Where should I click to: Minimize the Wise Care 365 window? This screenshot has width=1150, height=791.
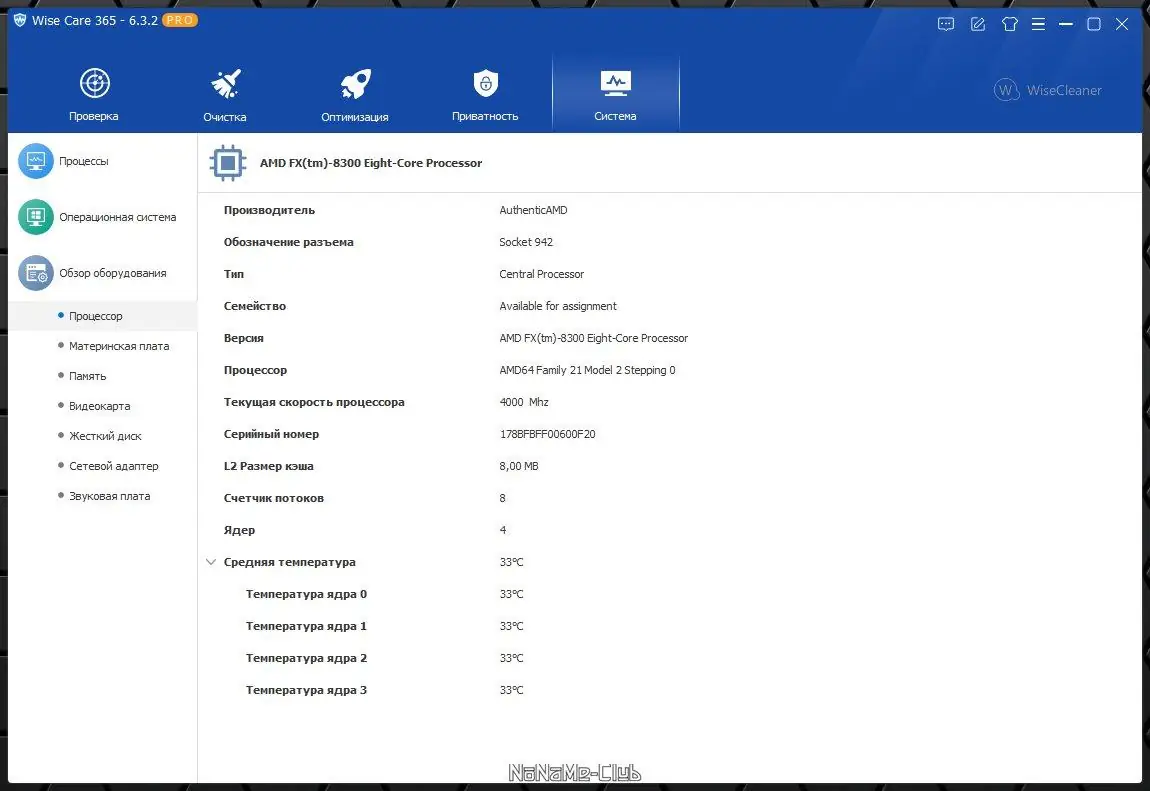coord(1066,24)
